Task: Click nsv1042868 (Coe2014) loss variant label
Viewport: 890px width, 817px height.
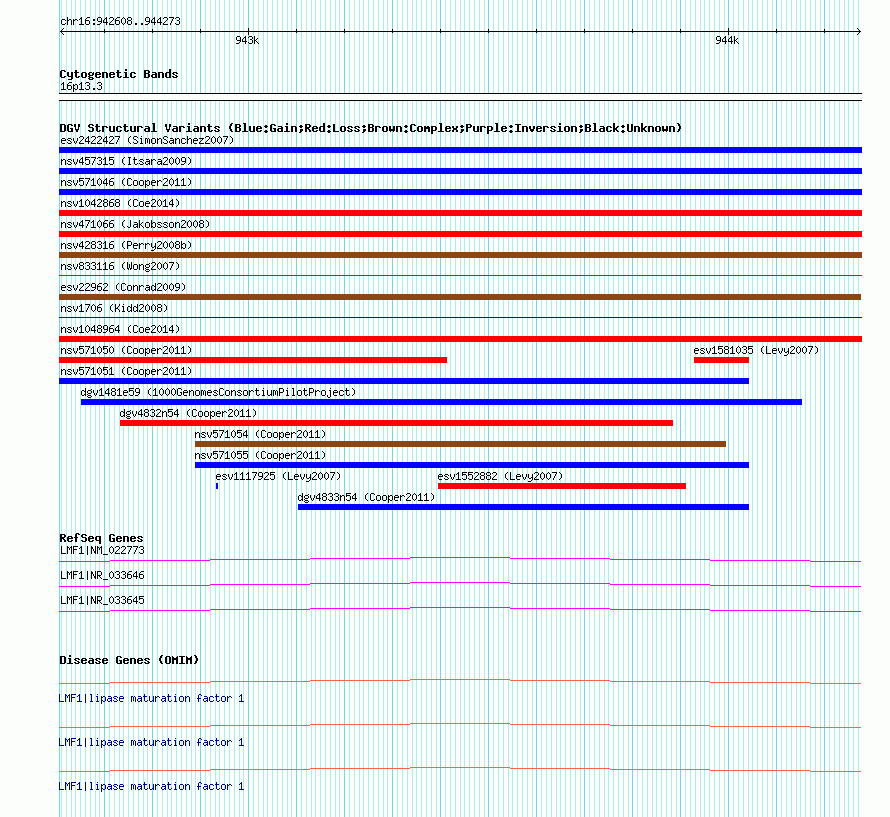Action: pos(120,203)
